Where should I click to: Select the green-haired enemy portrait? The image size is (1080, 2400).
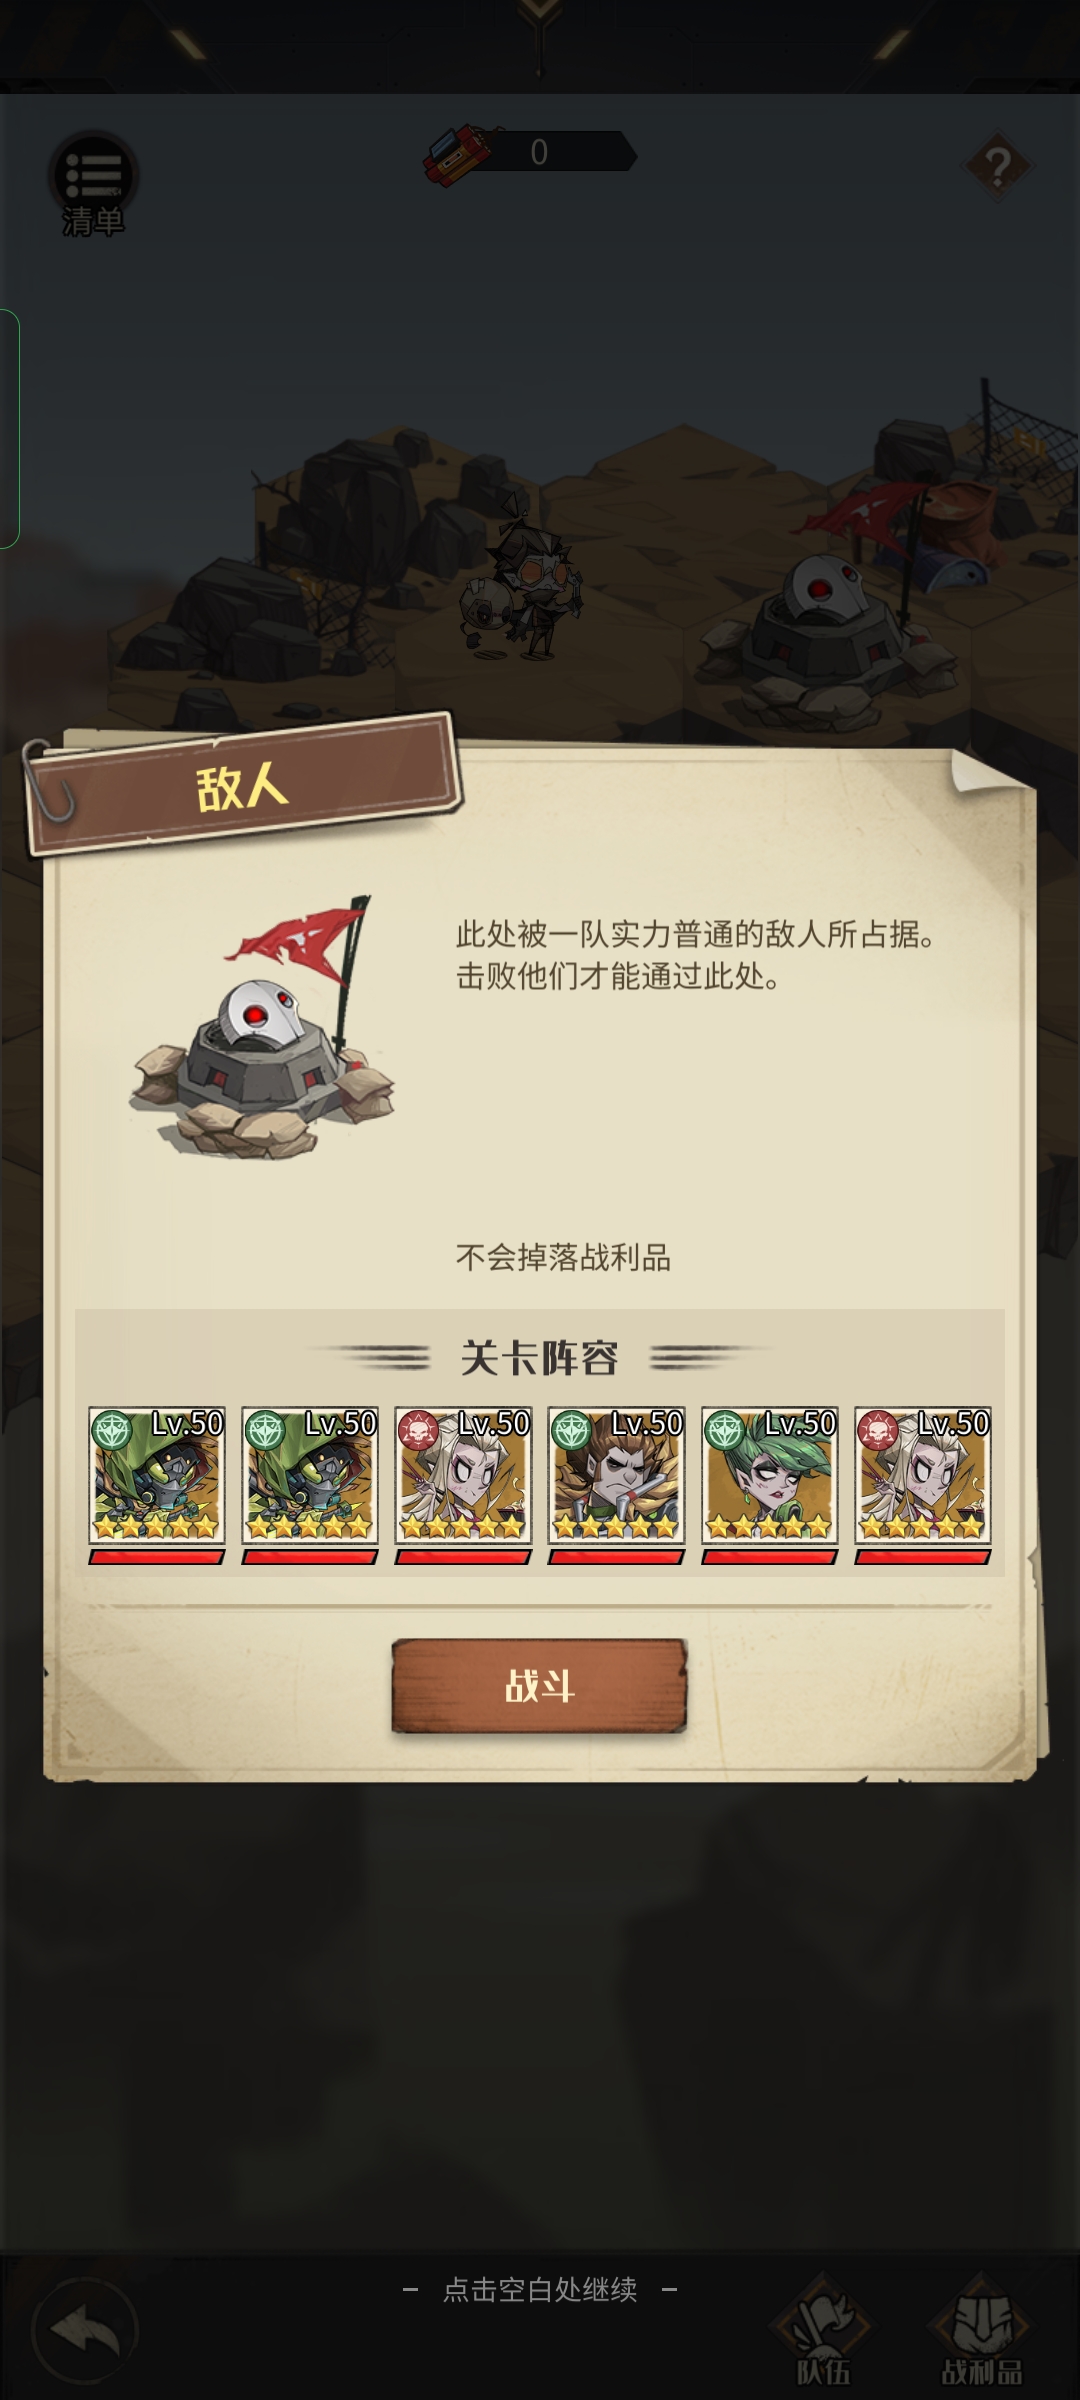click(x=769, y=1475)
